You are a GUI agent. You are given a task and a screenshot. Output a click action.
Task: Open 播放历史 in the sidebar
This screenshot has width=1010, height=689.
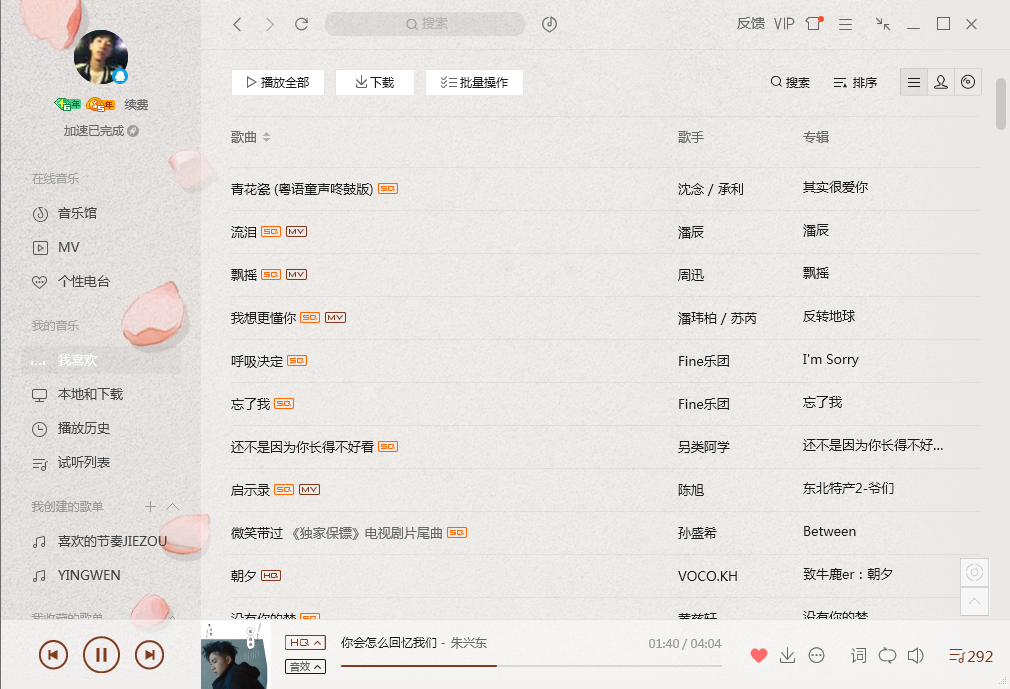[x=83, y=428]
